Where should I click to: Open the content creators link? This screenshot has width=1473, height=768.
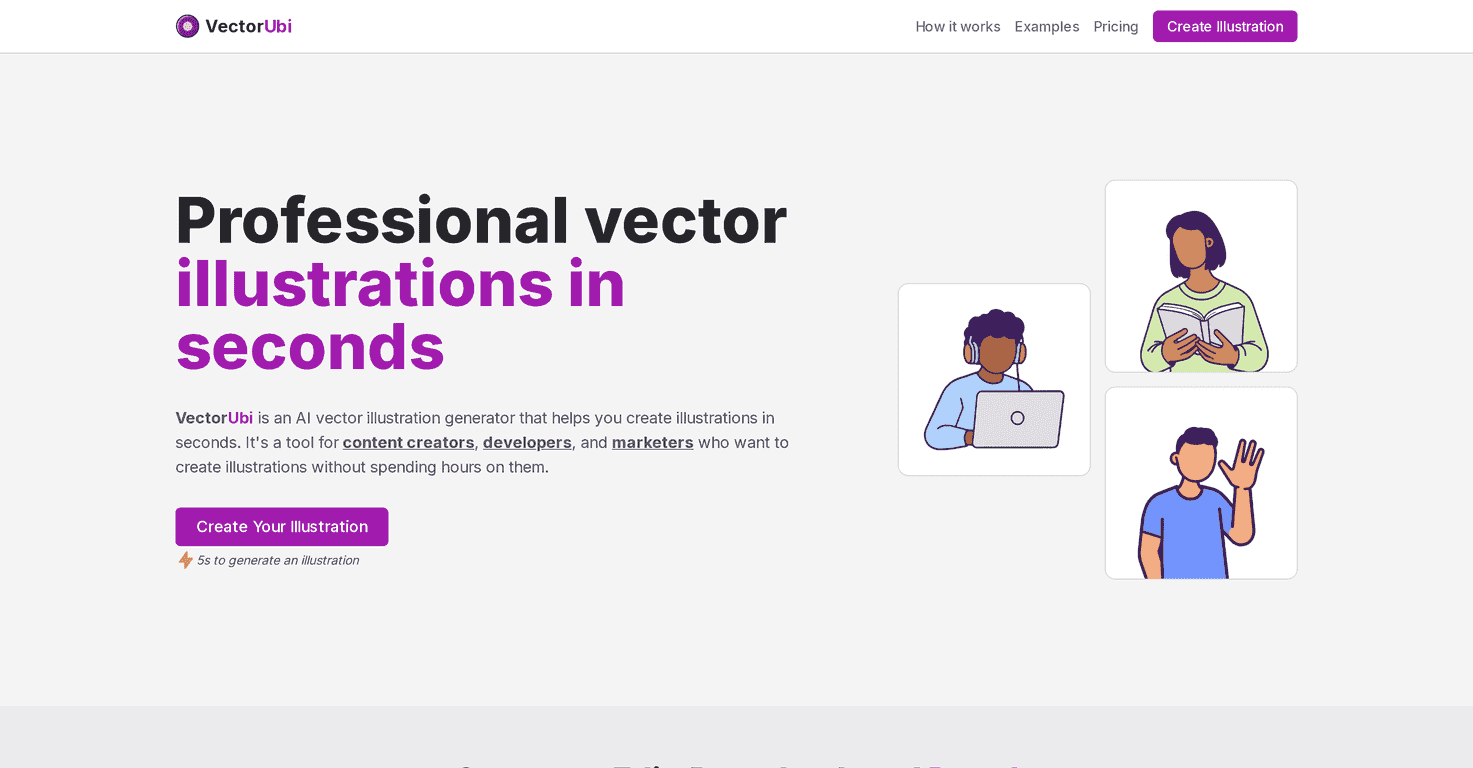(408, 442)
